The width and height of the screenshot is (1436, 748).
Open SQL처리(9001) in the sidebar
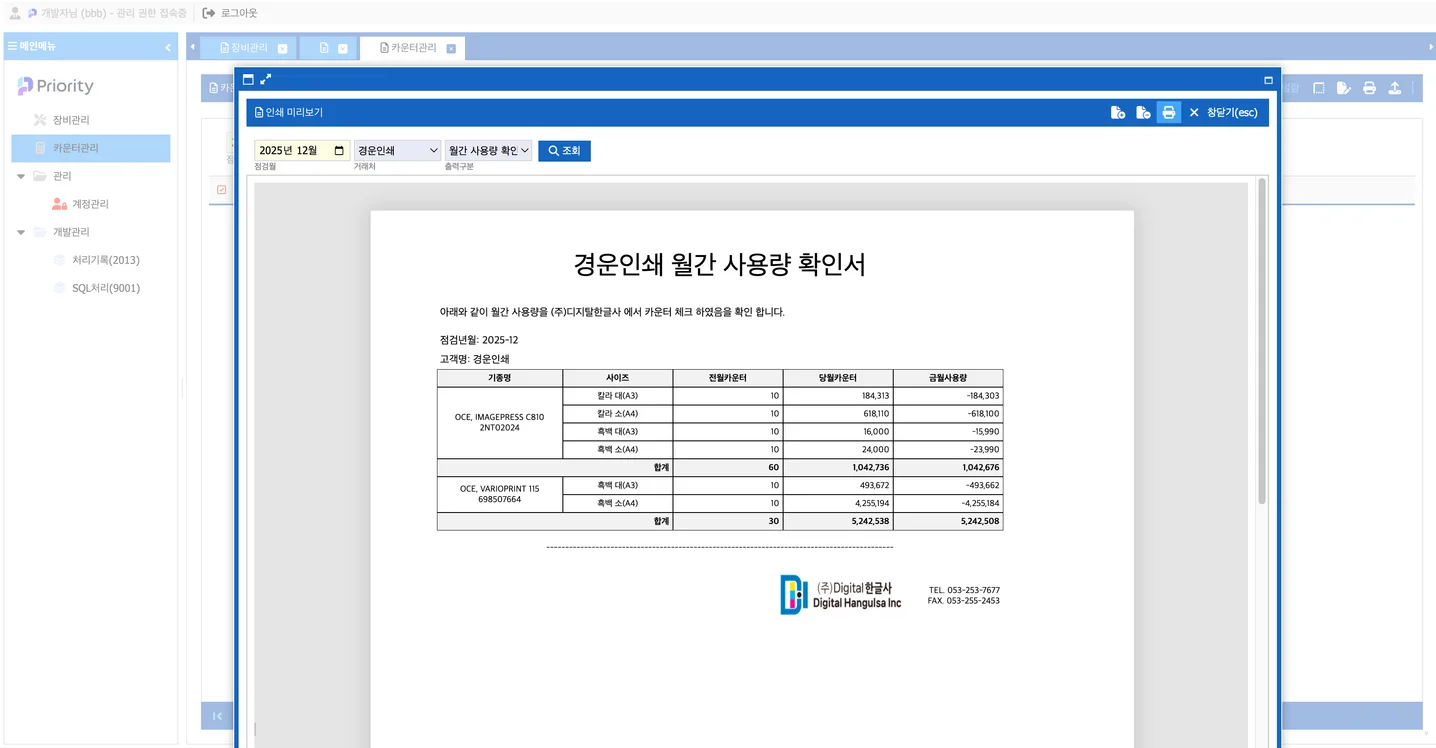point(106,288)
